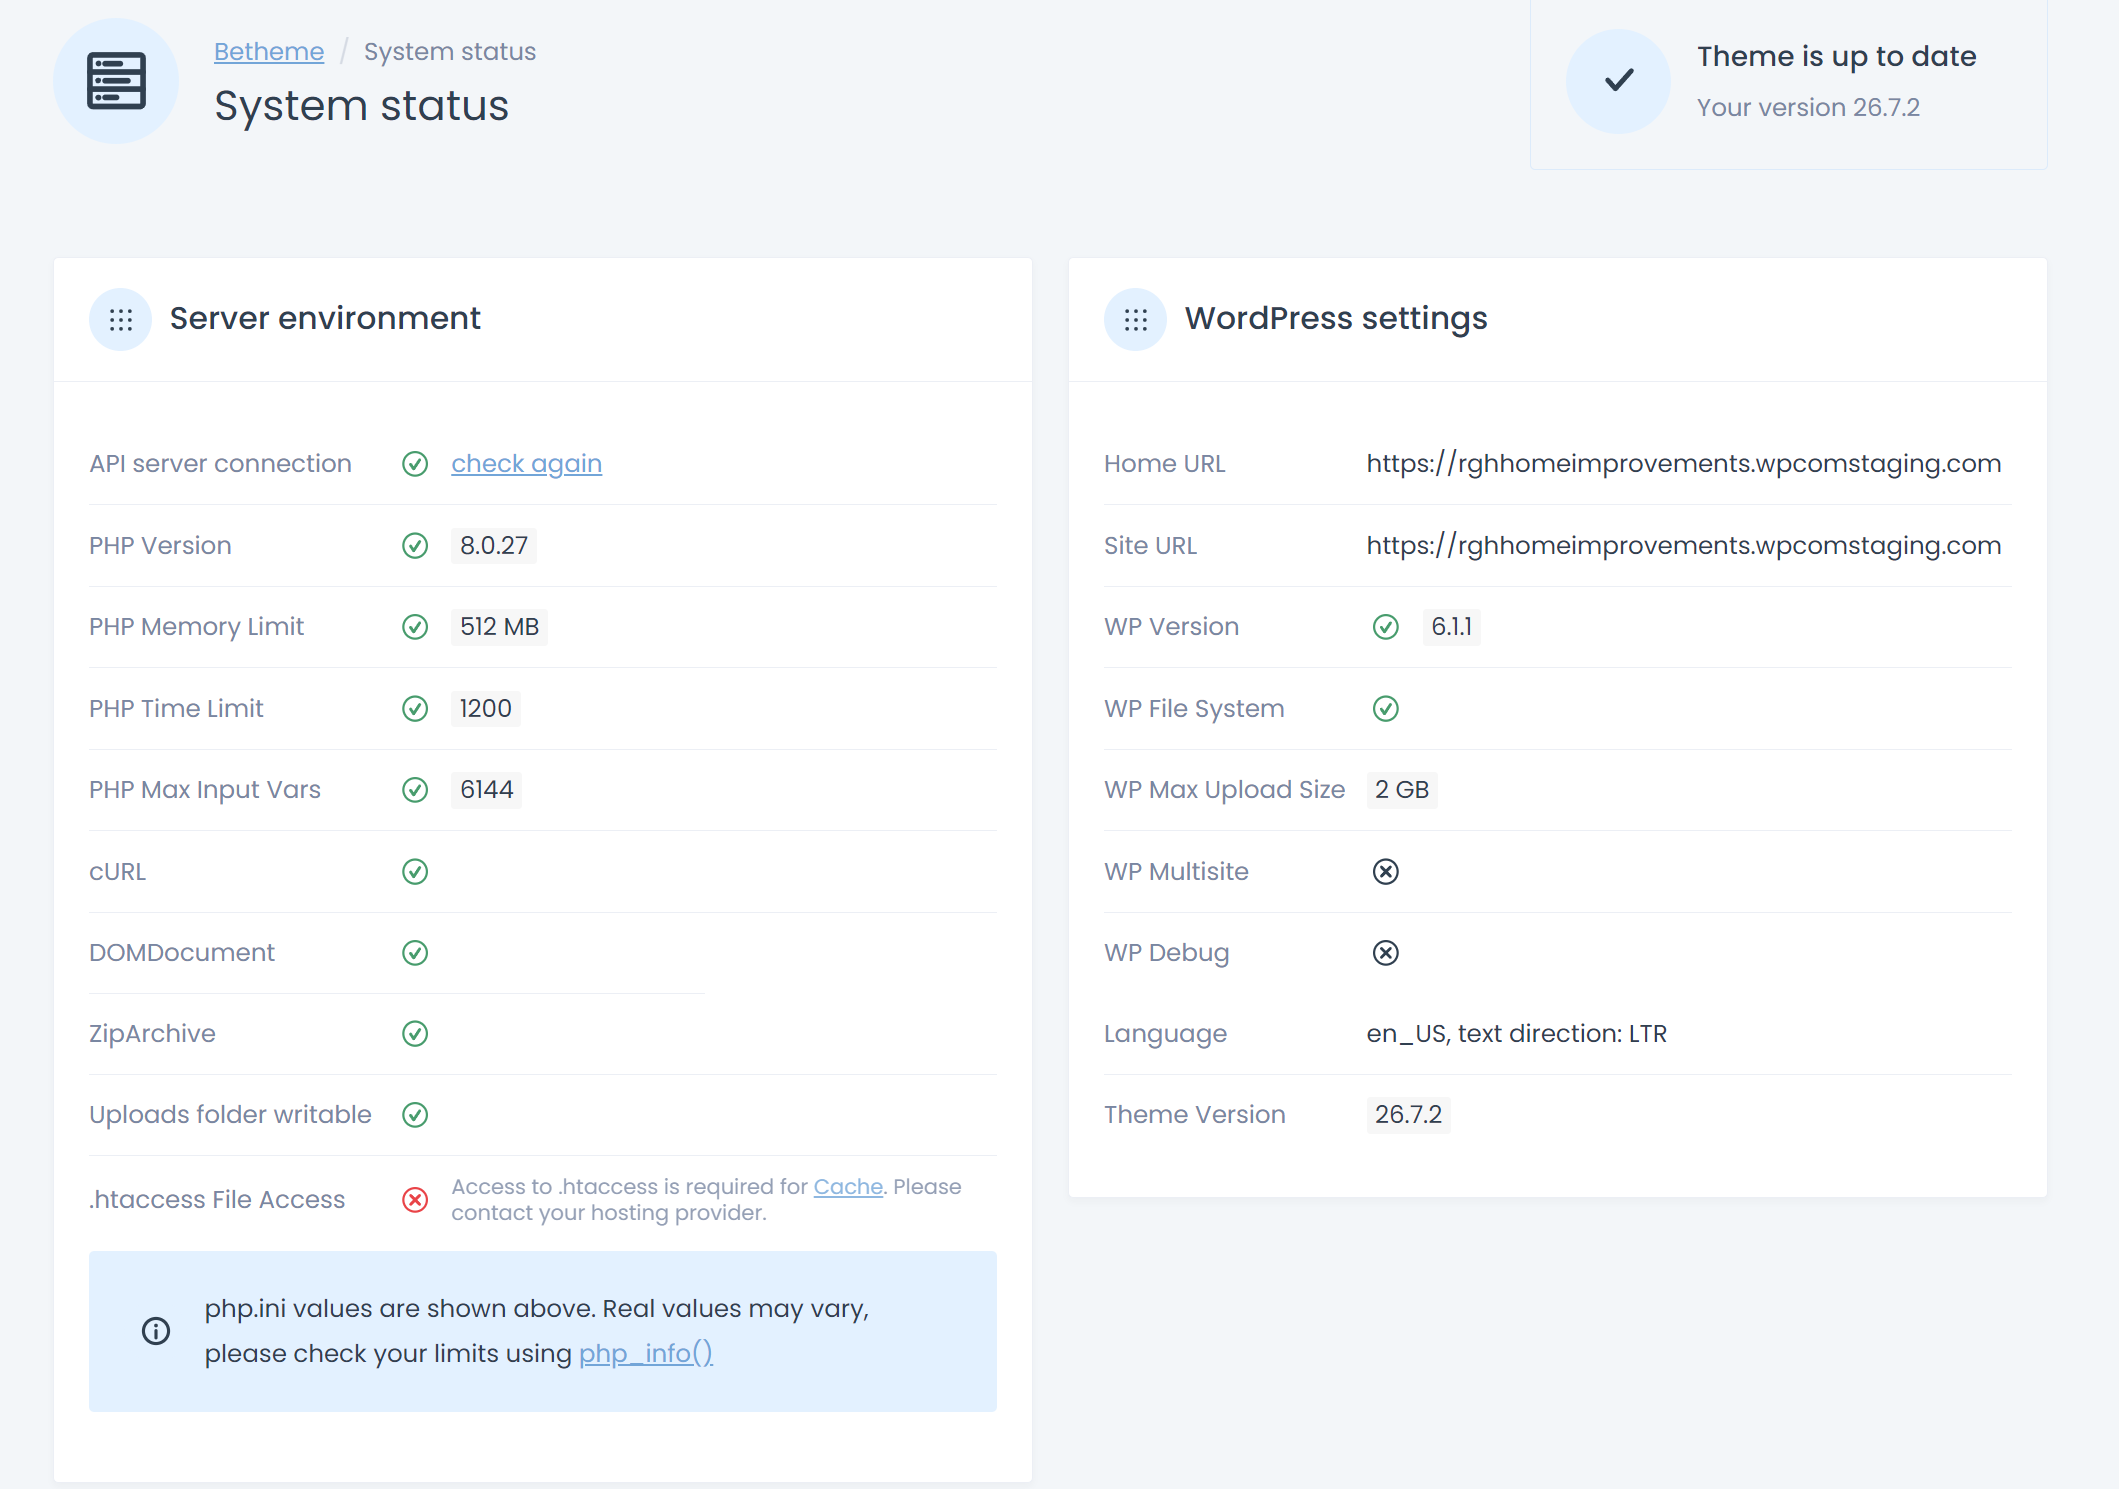The image size is (2119, 1489).
Task: Click the DOMDocument label
Action: click(182, 953)
